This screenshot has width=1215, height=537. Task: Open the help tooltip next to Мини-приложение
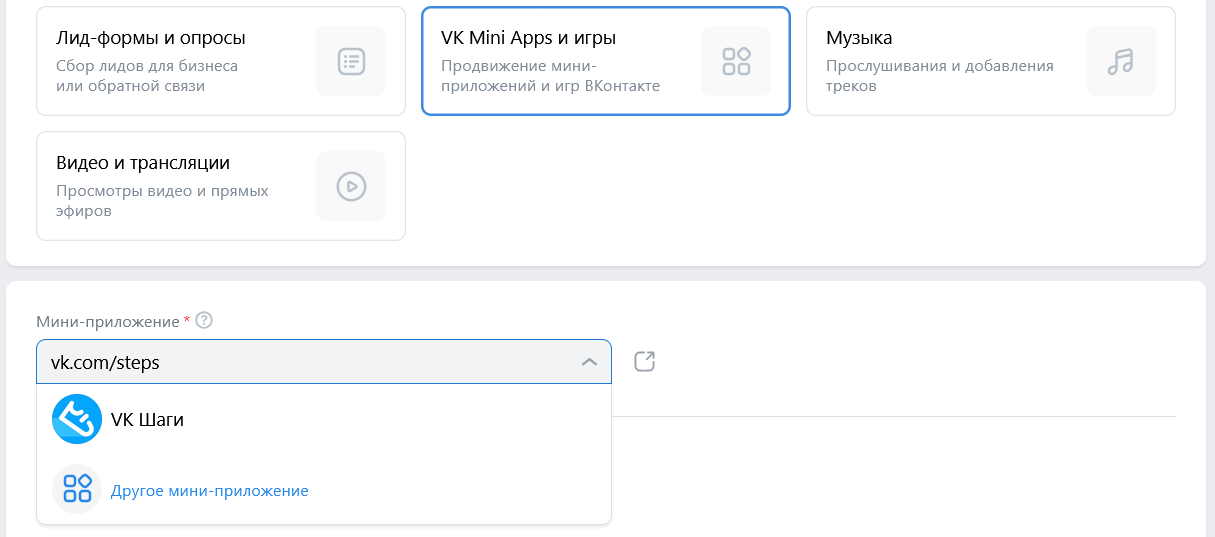point(205,321)
